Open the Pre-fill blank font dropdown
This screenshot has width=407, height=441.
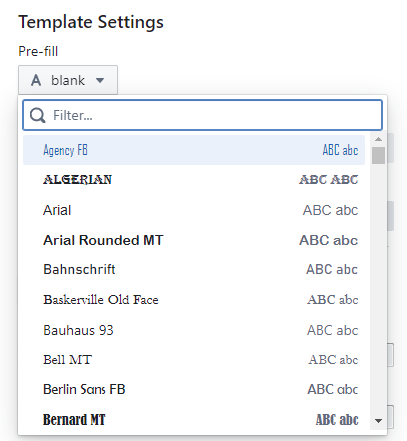click(x=68, y=80)
